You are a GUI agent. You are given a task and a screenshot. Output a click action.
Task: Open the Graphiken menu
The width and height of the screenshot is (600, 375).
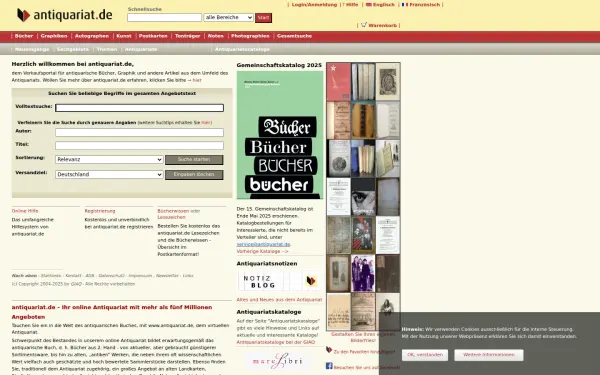point(54,36)
